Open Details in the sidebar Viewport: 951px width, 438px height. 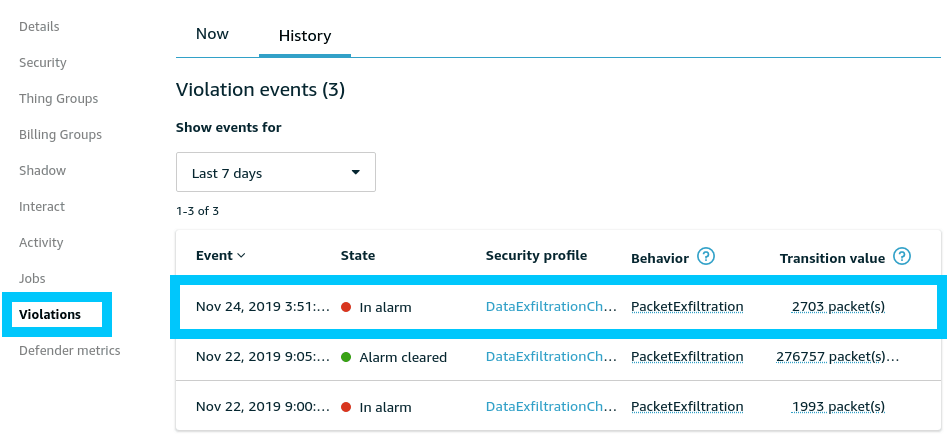click(x=39, y=26)
